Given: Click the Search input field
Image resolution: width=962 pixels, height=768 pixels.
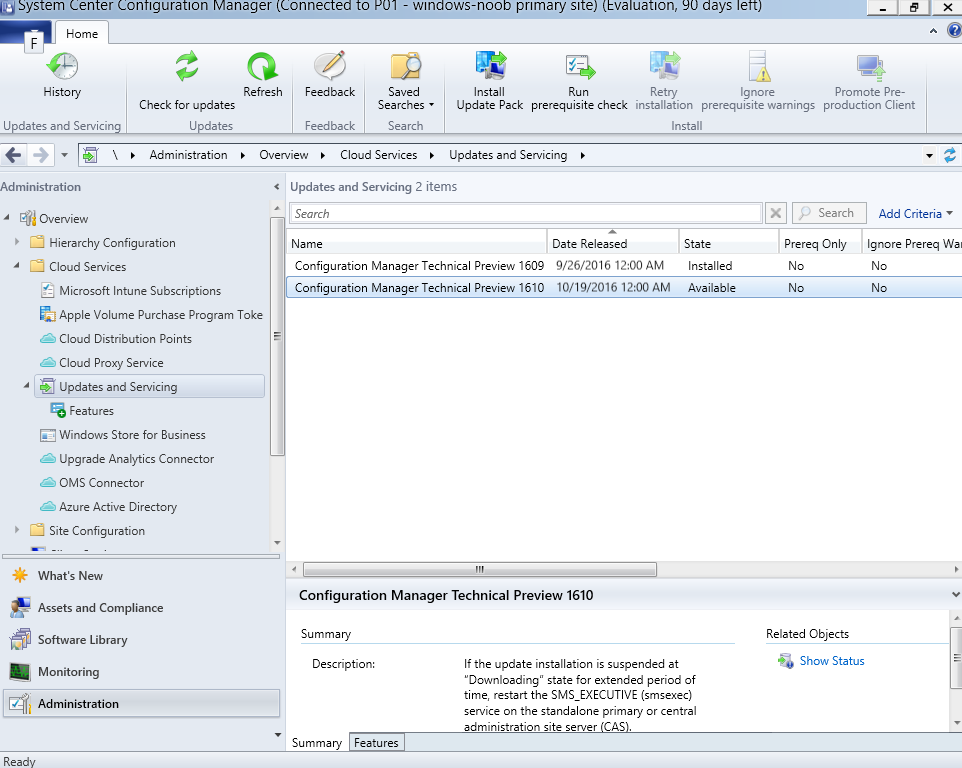Looking at the screenshot, I should pyautogui.click(x=525, y=213).
